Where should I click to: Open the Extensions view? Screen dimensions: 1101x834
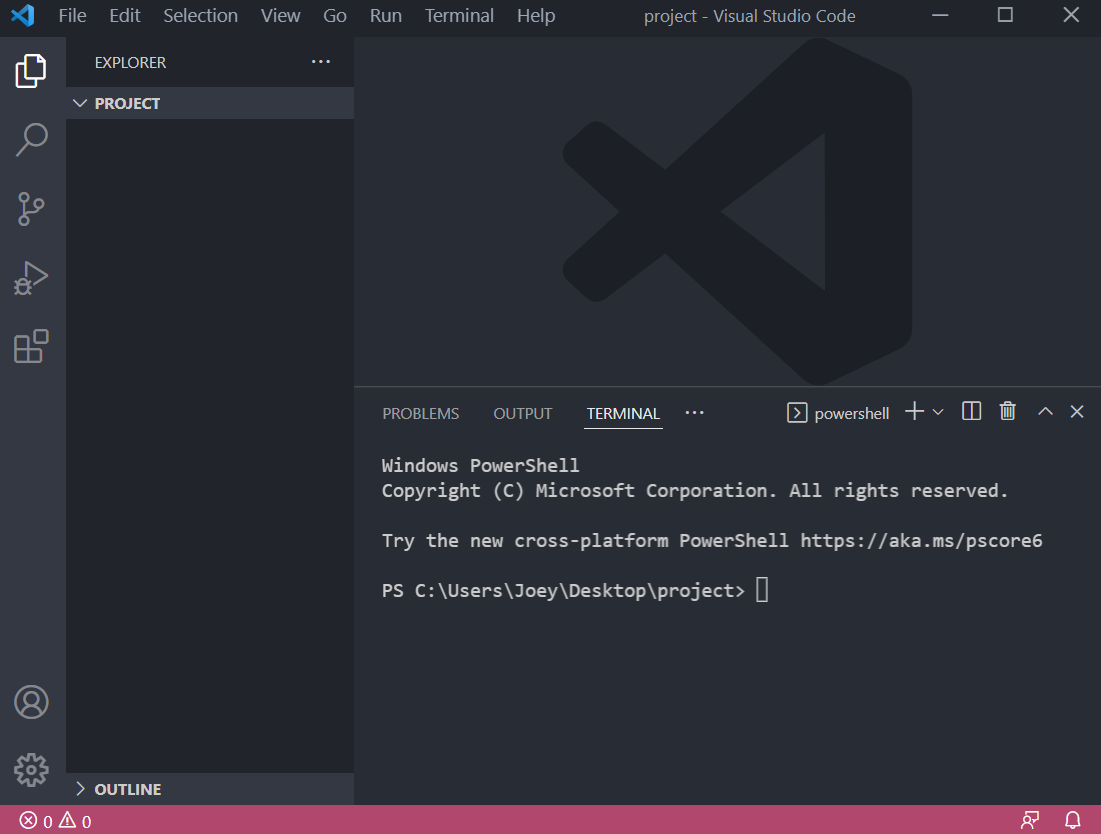[31, 346]
